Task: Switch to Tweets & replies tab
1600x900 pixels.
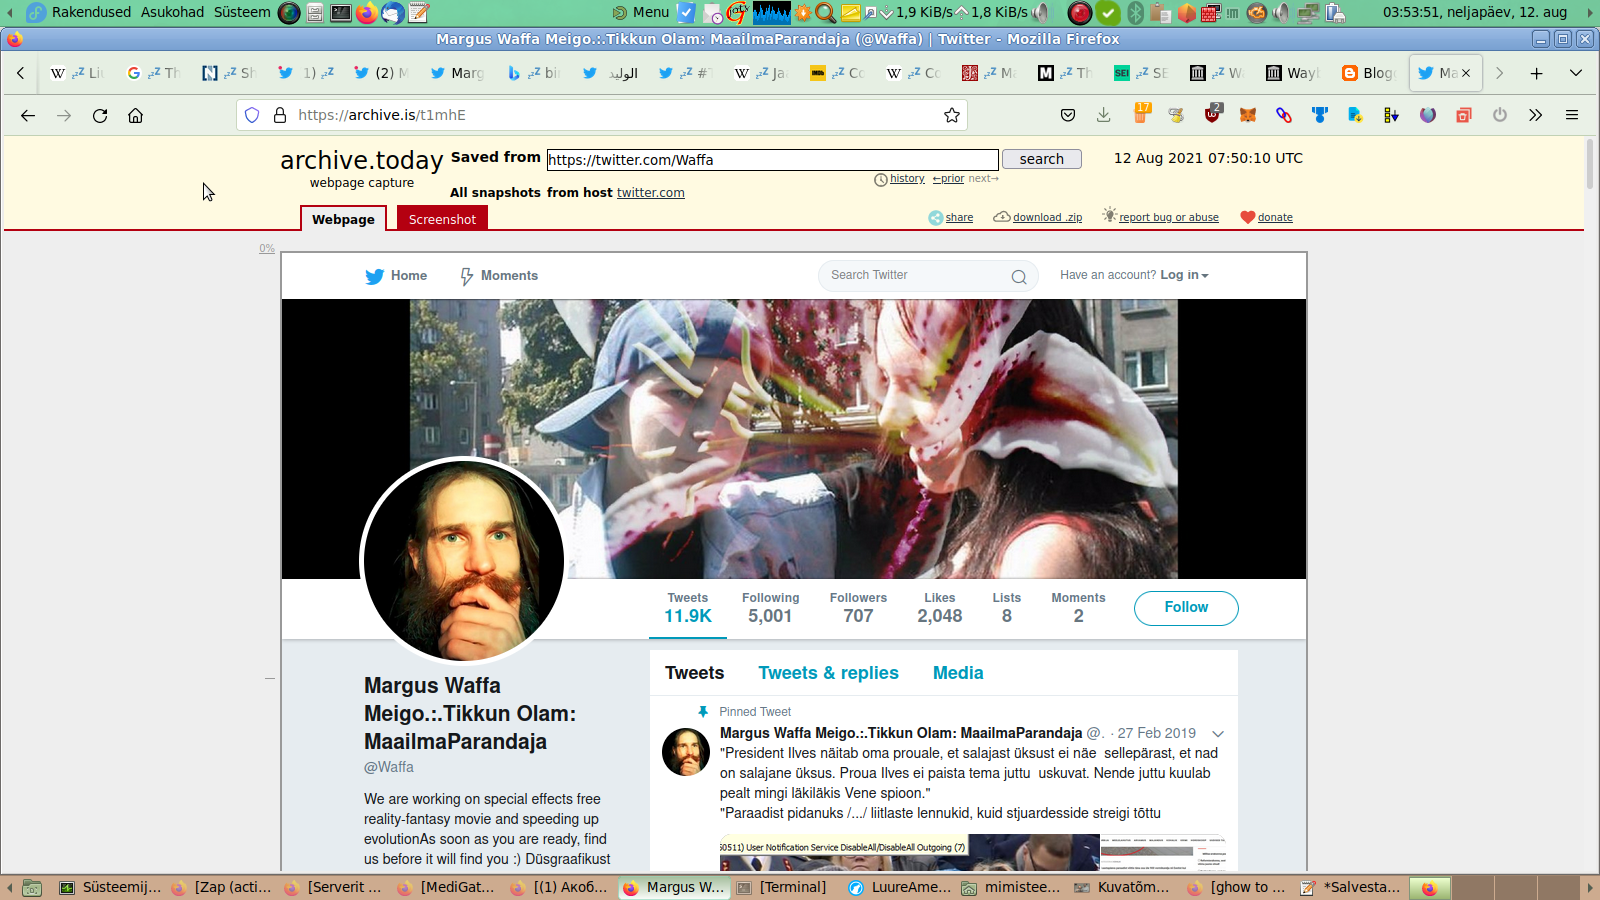Action: [828, 673]
